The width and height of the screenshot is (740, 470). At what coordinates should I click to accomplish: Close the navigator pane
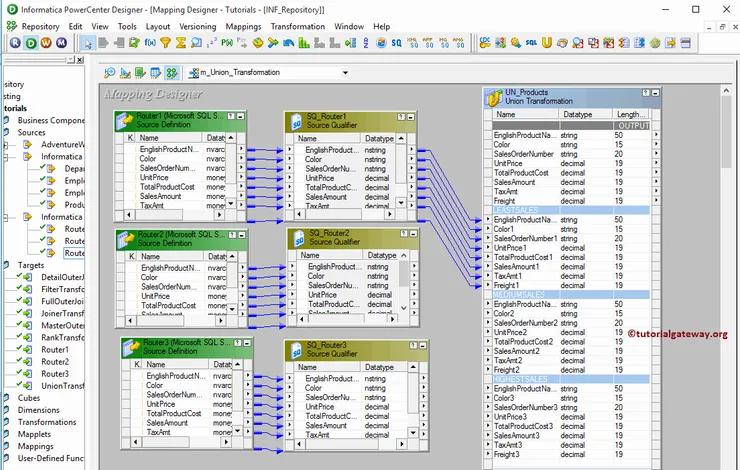tap(80, 59)
